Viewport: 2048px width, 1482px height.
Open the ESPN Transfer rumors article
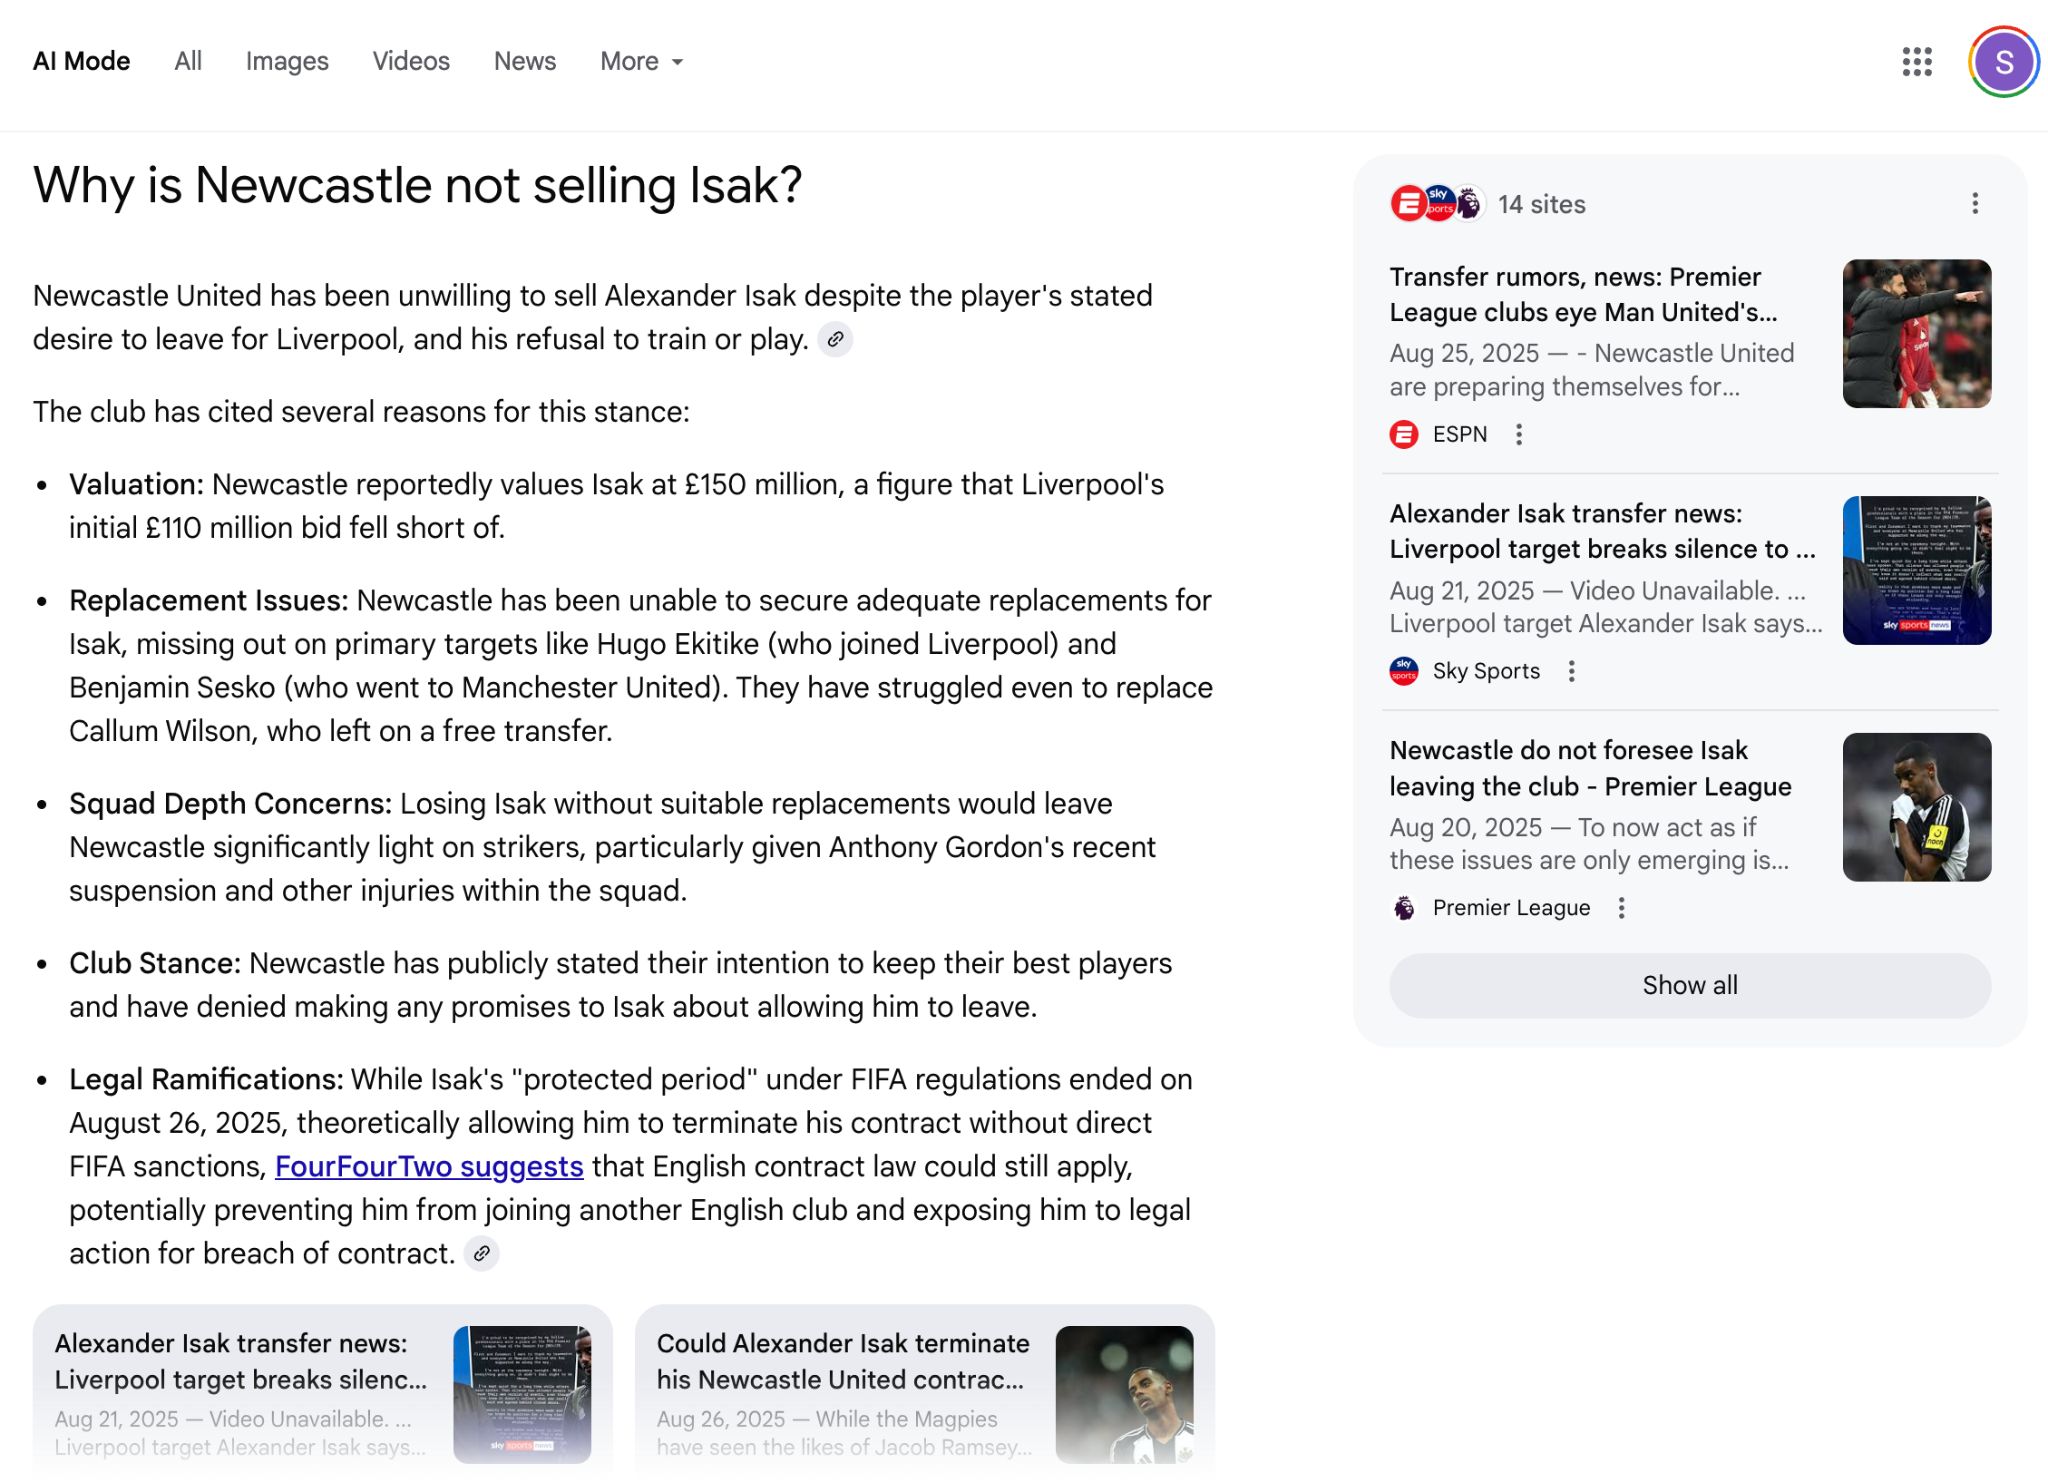pyautogui.click(x=1583, y=294)
